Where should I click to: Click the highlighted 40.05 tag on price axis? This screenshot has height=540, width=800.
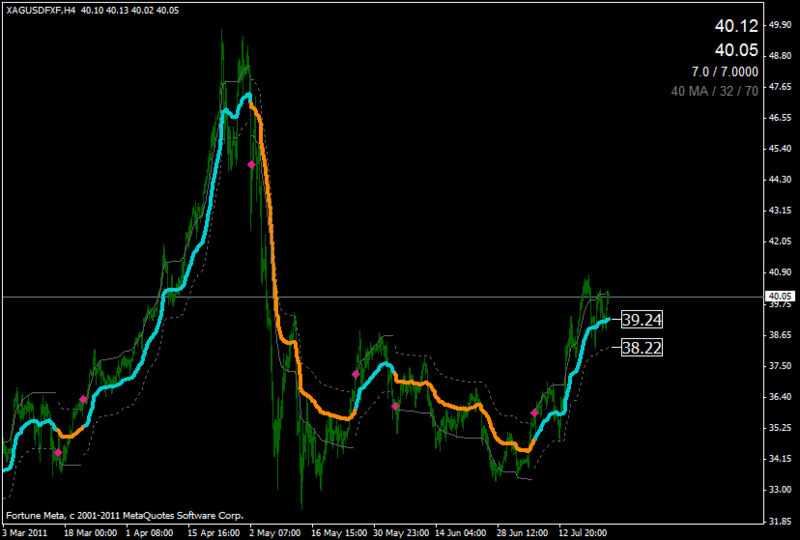780,297
